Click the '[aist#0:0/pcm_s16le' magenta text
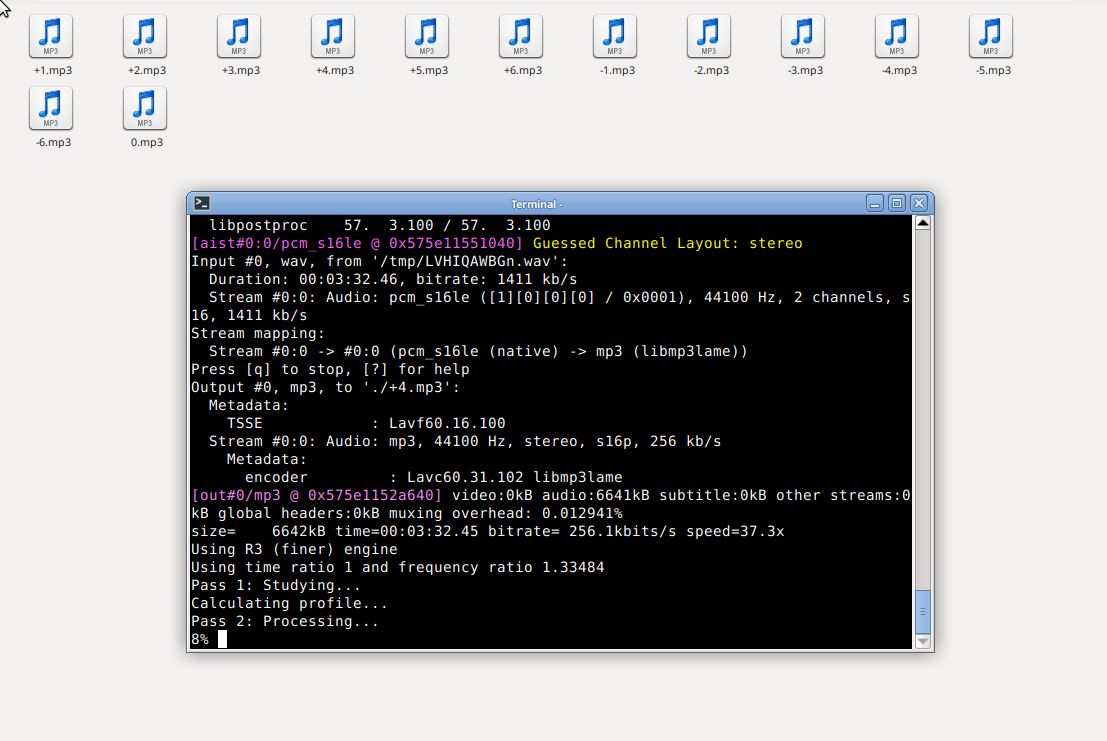The width and height of the screenshot is (1107, 741). (357, 243)
